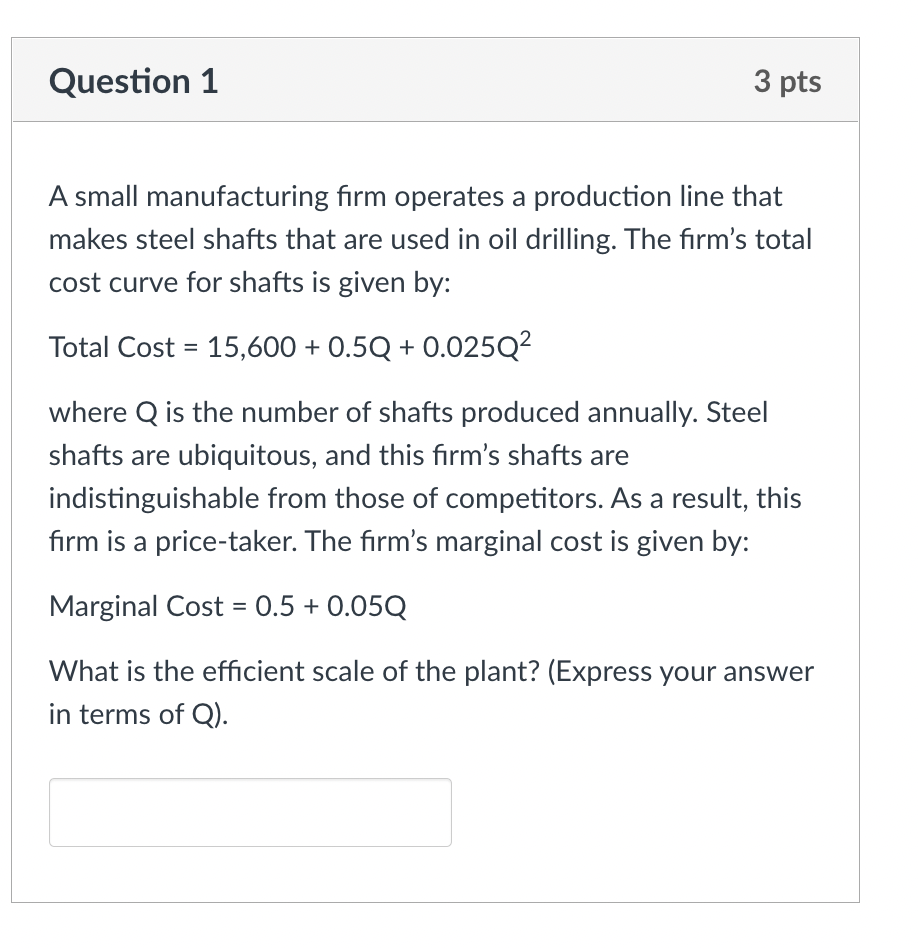Select the superscript 2 in the cost equation

click(524, 338)
